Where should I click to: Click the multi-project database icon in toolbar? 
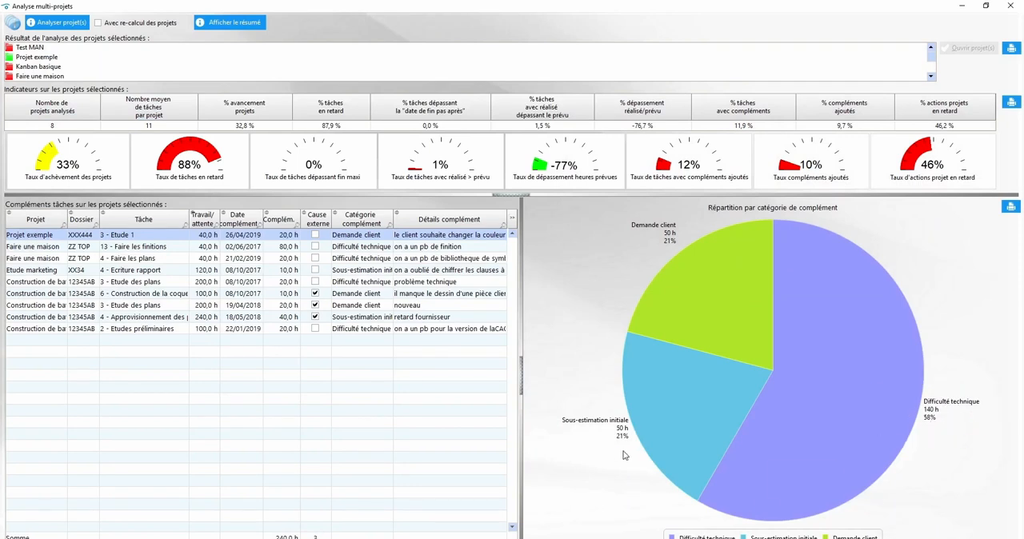click(x=12, y=23)
